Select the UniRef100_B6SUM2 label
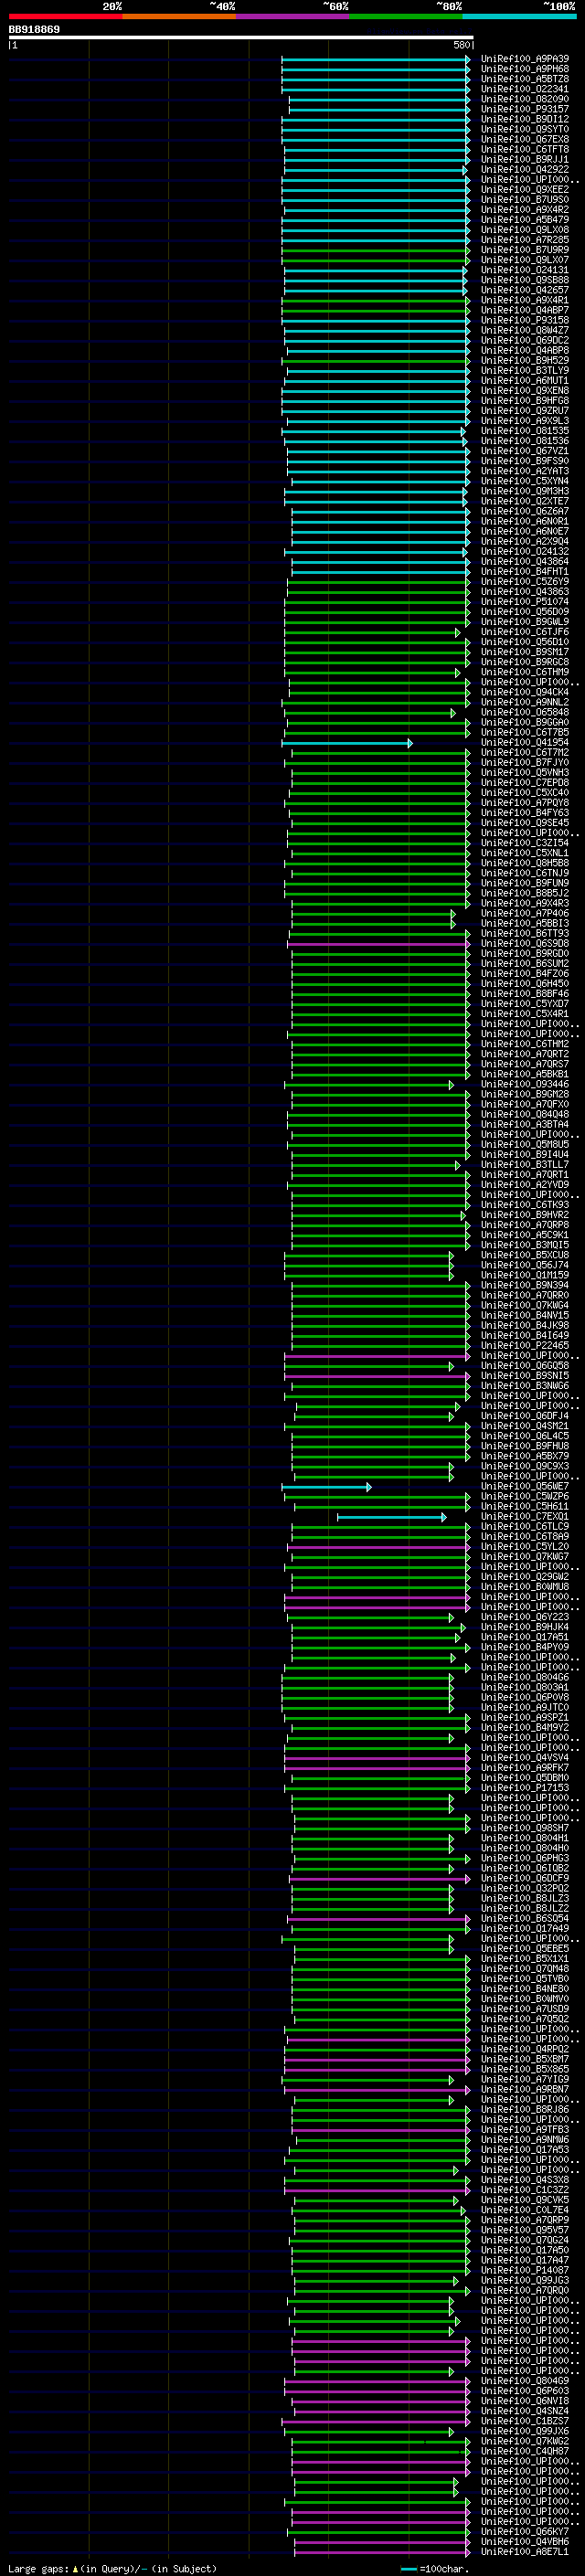This screenshot has height=2576, width=585. tap(525, 964)
